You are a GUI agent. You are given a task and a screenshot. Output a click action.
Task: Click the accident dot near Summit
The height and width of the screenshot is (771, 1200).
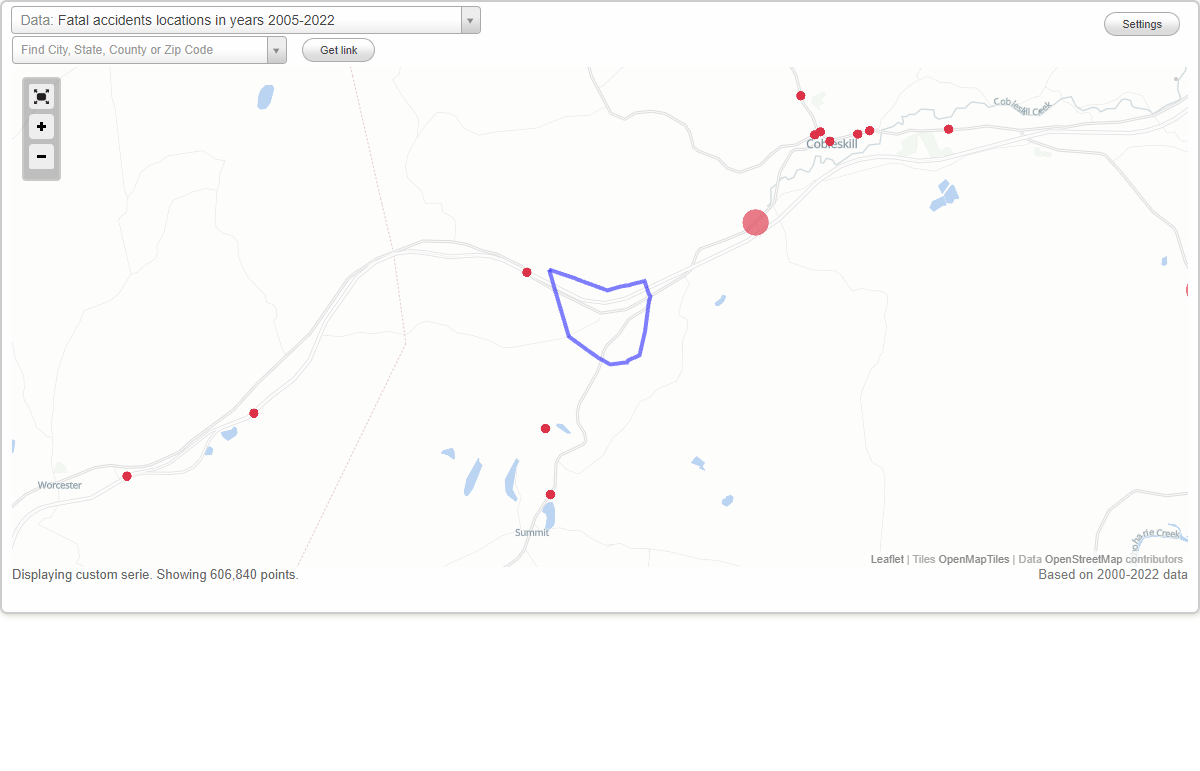pos(550,494)
